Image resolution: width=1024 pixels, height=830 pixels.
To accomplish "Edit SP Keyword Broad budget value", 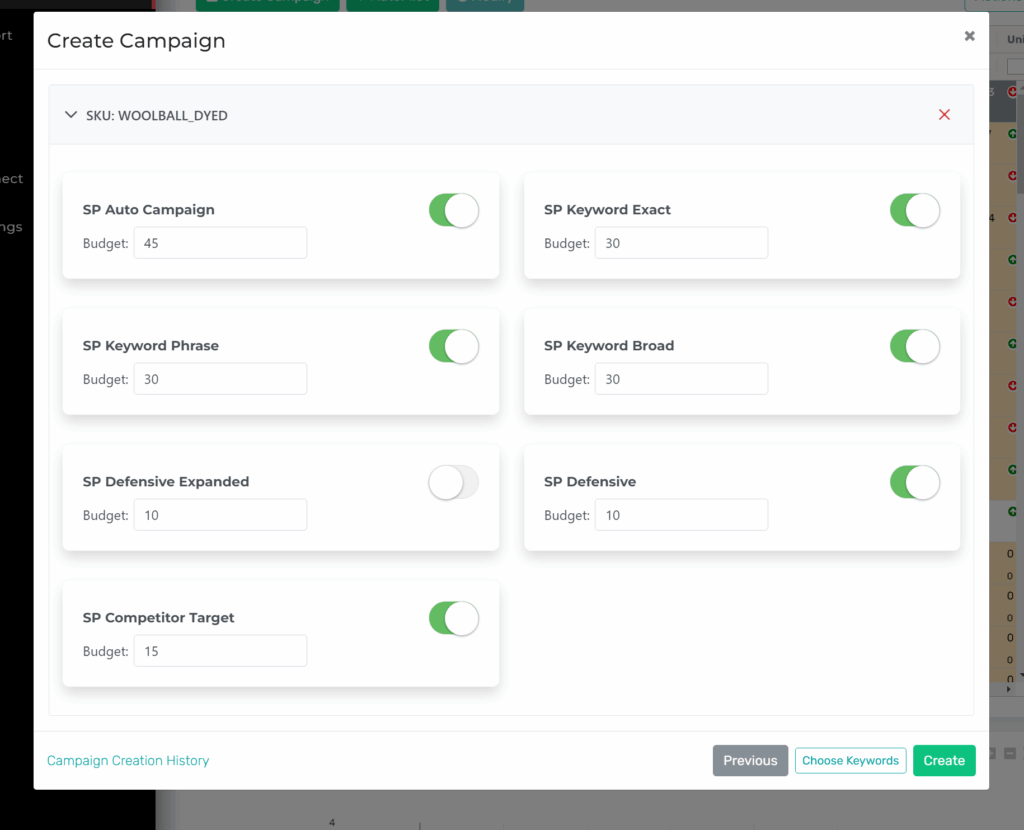I will tap(681, 379).
